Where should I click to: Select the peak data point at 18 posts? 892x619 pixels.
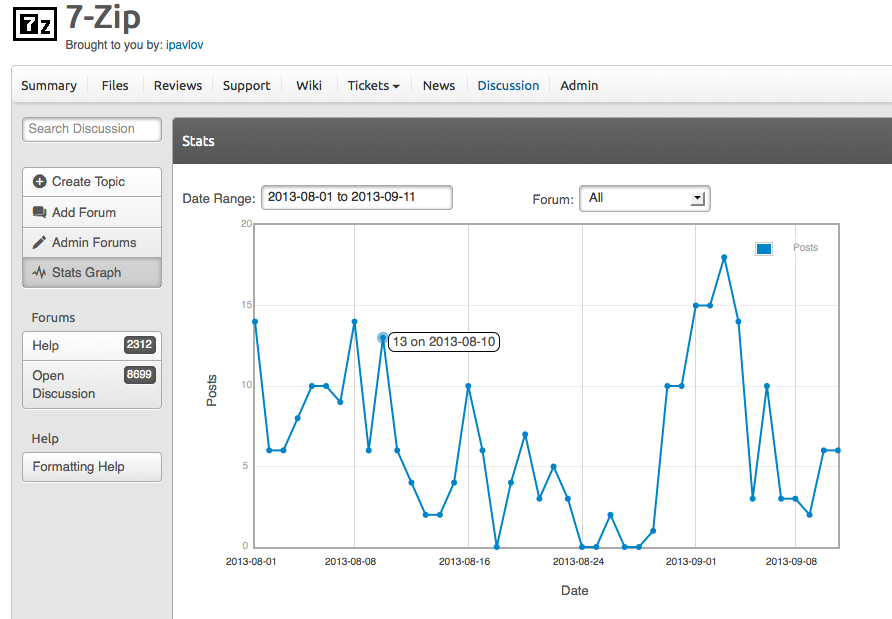(724, 257)
